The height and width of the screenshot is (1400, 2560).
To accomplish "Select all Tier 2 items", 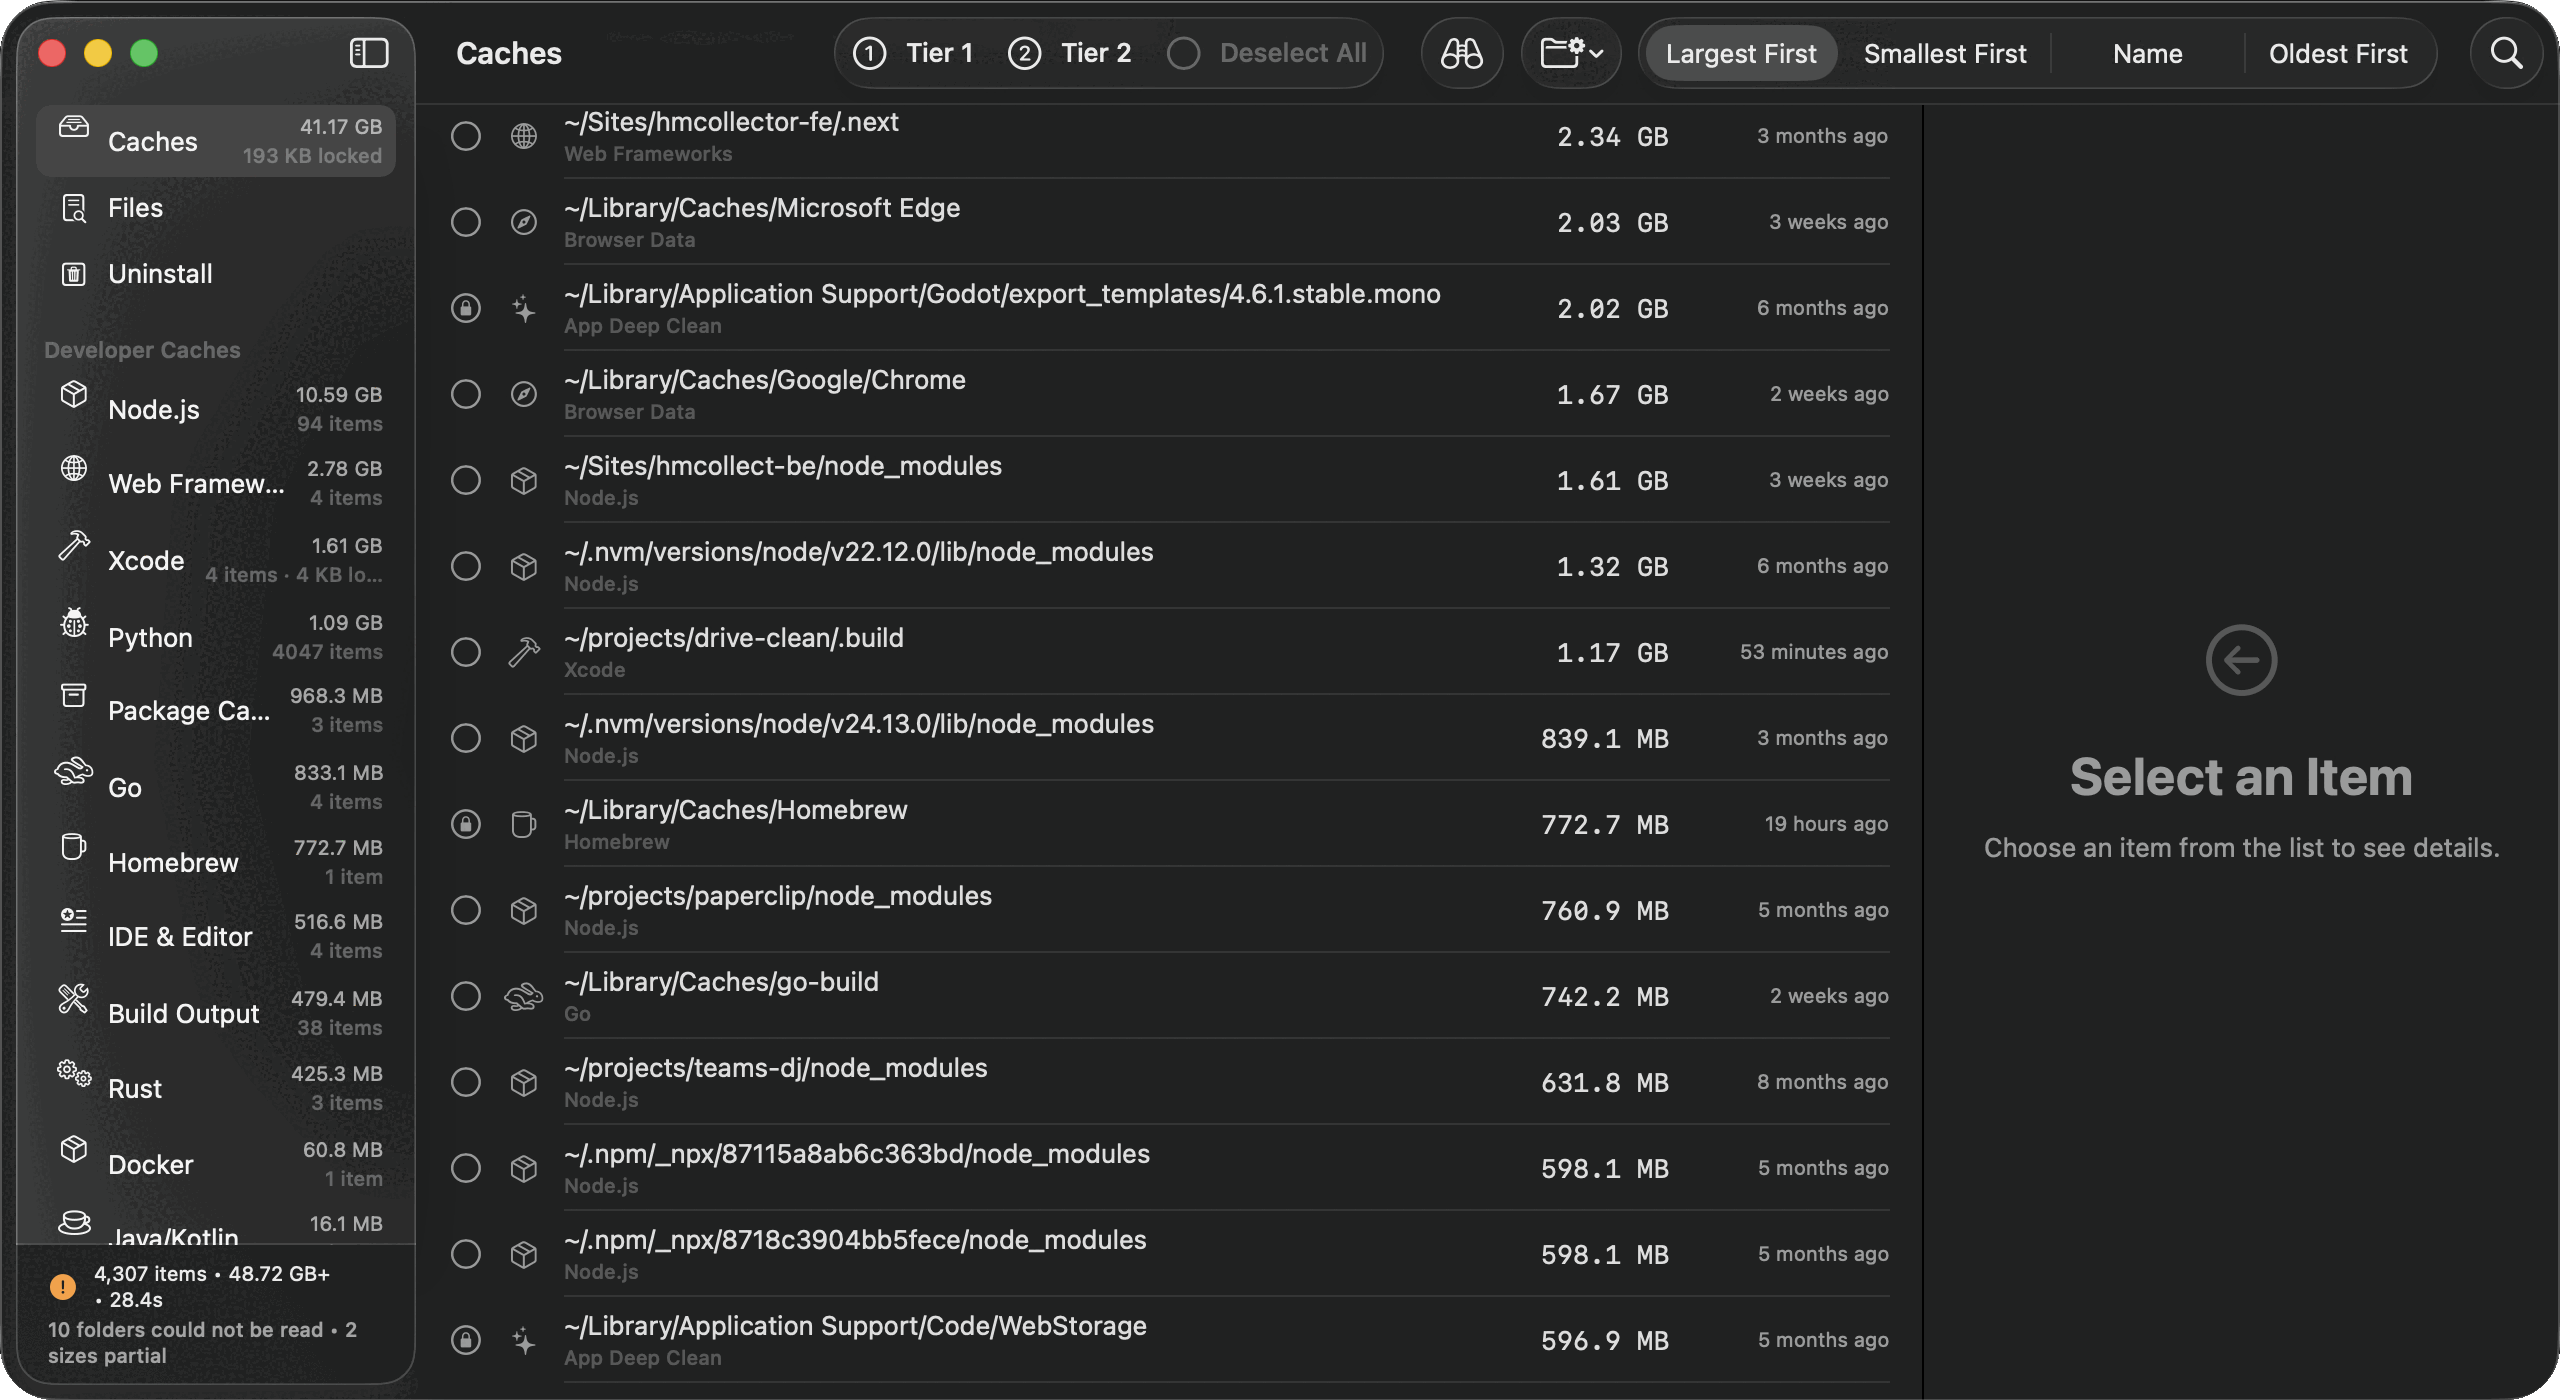I will click(x=1069, y=53).
